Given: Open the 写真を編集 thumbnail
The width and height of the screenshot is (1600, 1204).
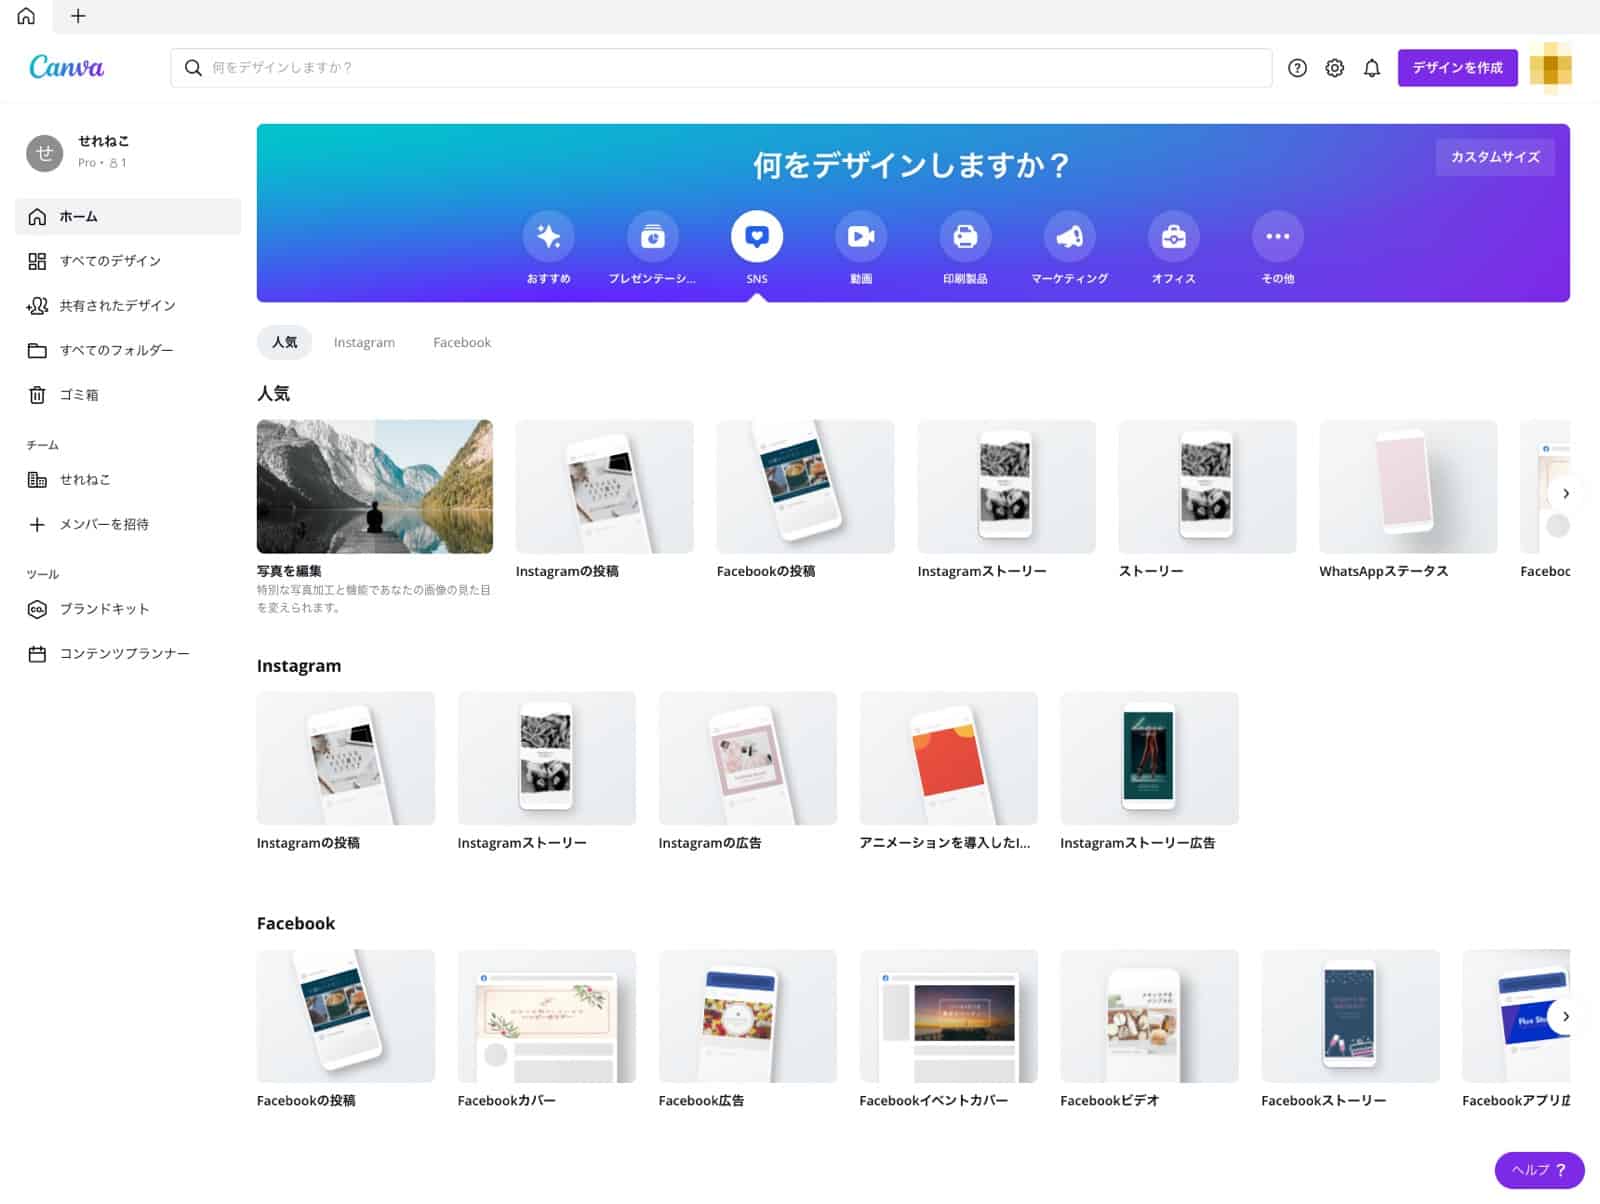Looking at the screenshot, I should coord(375,486).
